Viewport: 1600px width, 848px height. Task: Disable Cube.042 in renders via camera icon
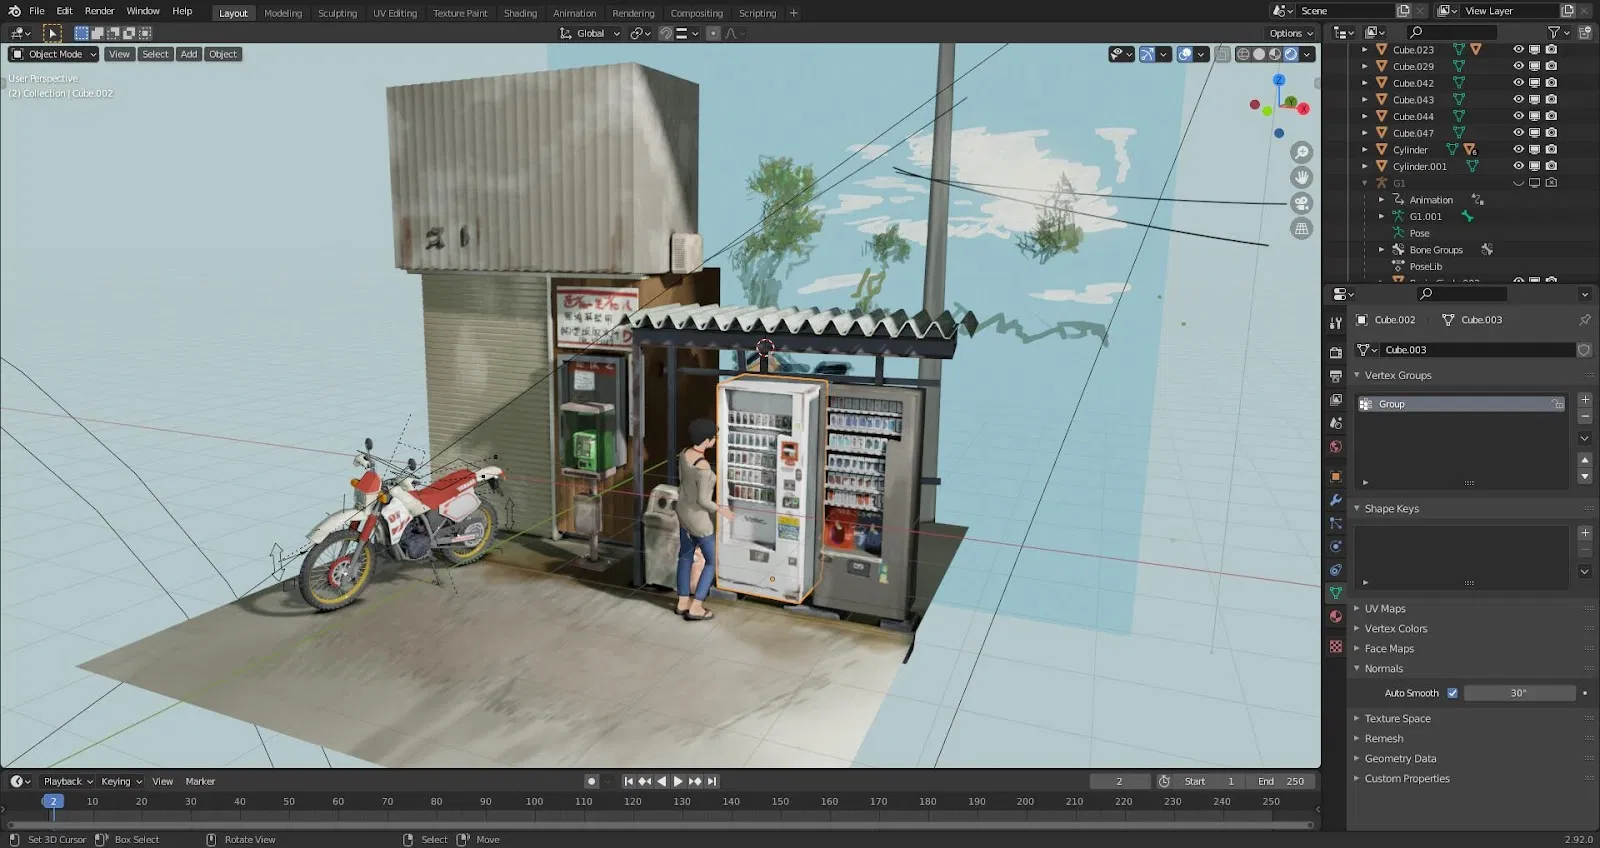click(x=1551, y=83)
